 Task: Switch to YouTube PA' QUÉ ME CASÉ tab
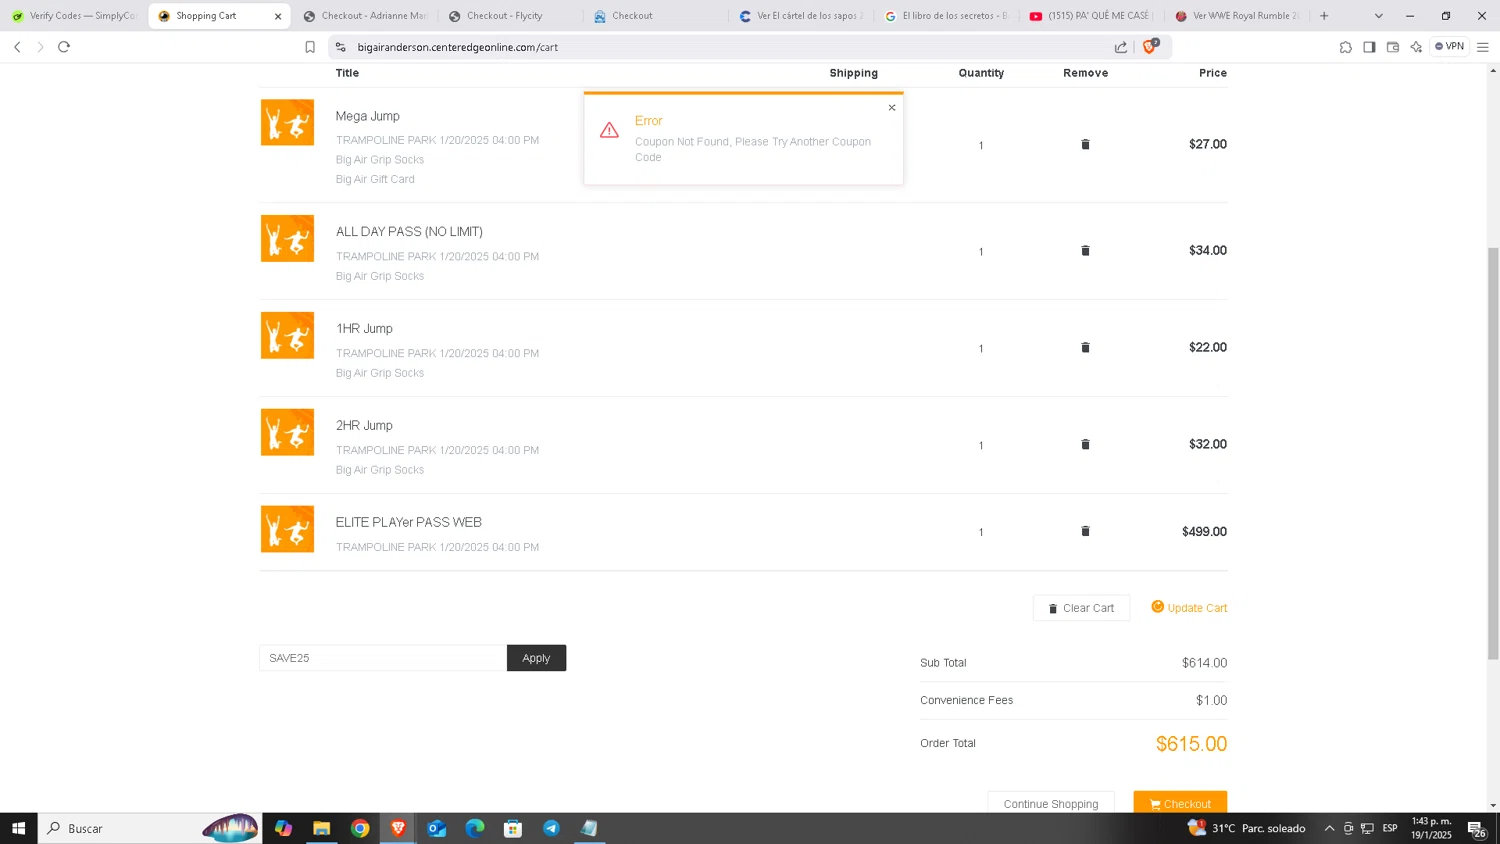tap(1090, 16)
